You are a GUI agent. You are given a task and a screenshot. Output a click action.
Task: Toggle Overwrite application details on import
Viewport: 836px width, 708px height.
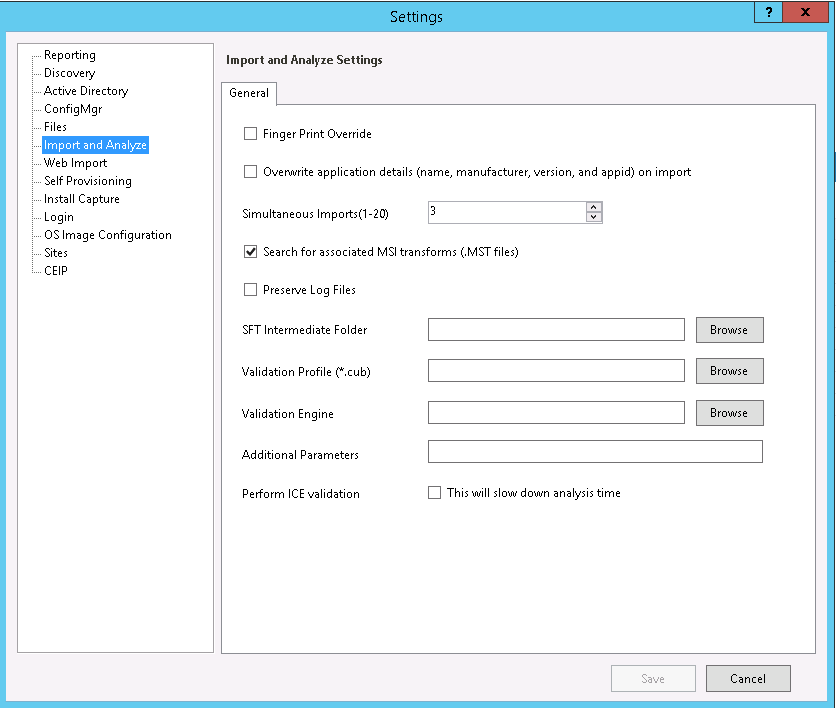pyautogui.click(x=251, y=172)
